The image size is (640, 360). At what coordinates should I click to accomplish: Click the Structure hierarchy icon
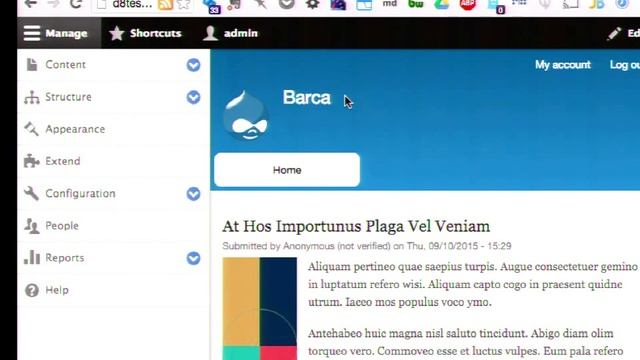(31, 97)
